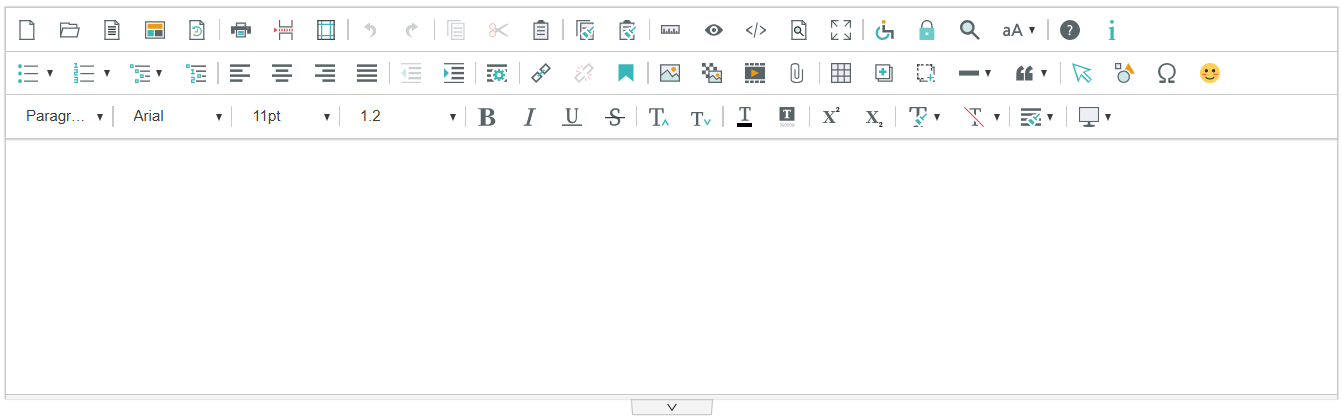Show the about info icon
This screenshot has height=420, width=1342.
click(1111, 30)
